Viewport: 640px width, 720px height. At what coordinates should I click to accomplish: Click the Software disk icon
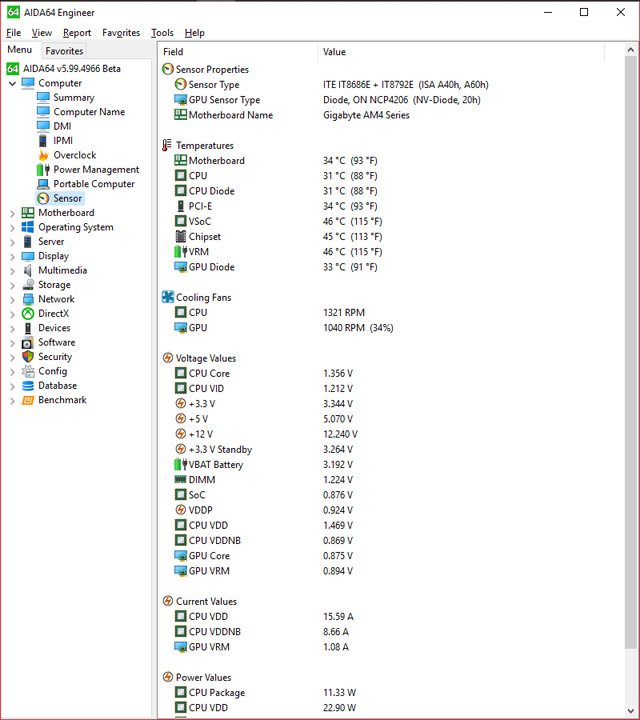tap(28, 343)
